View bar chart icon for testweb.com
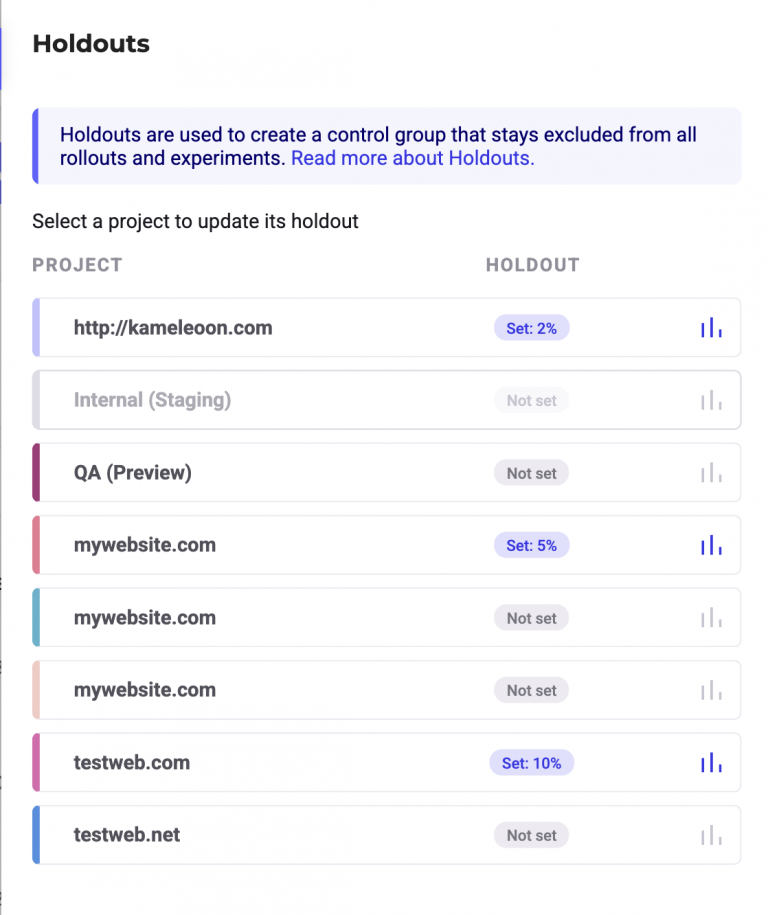The height and width of the screenshot is (915, 768). point(711,763)
